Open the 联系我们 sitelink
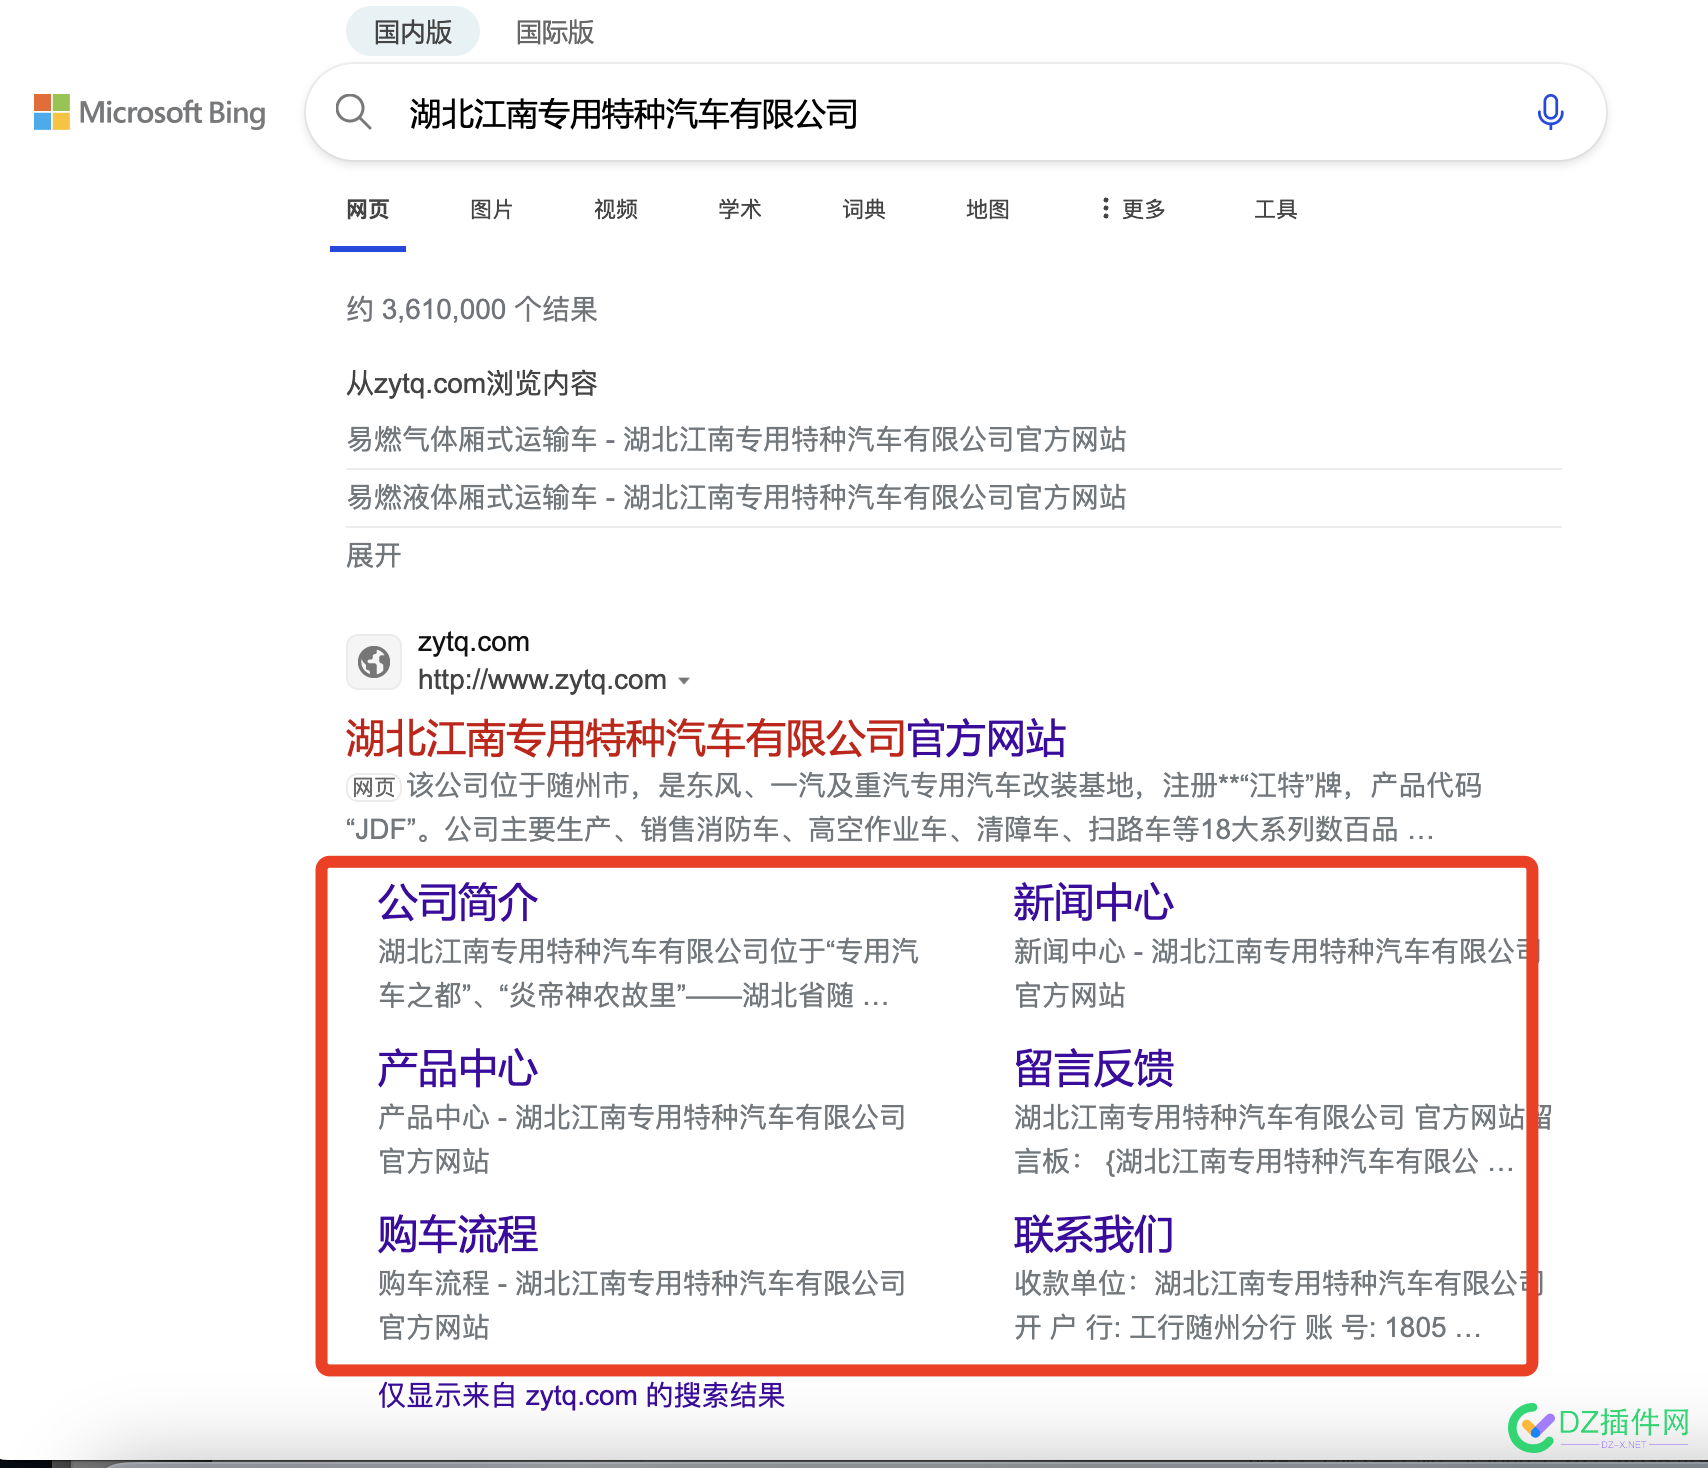The width and height of the screenshot is (1708, 1468). tap(1094, 1234)
